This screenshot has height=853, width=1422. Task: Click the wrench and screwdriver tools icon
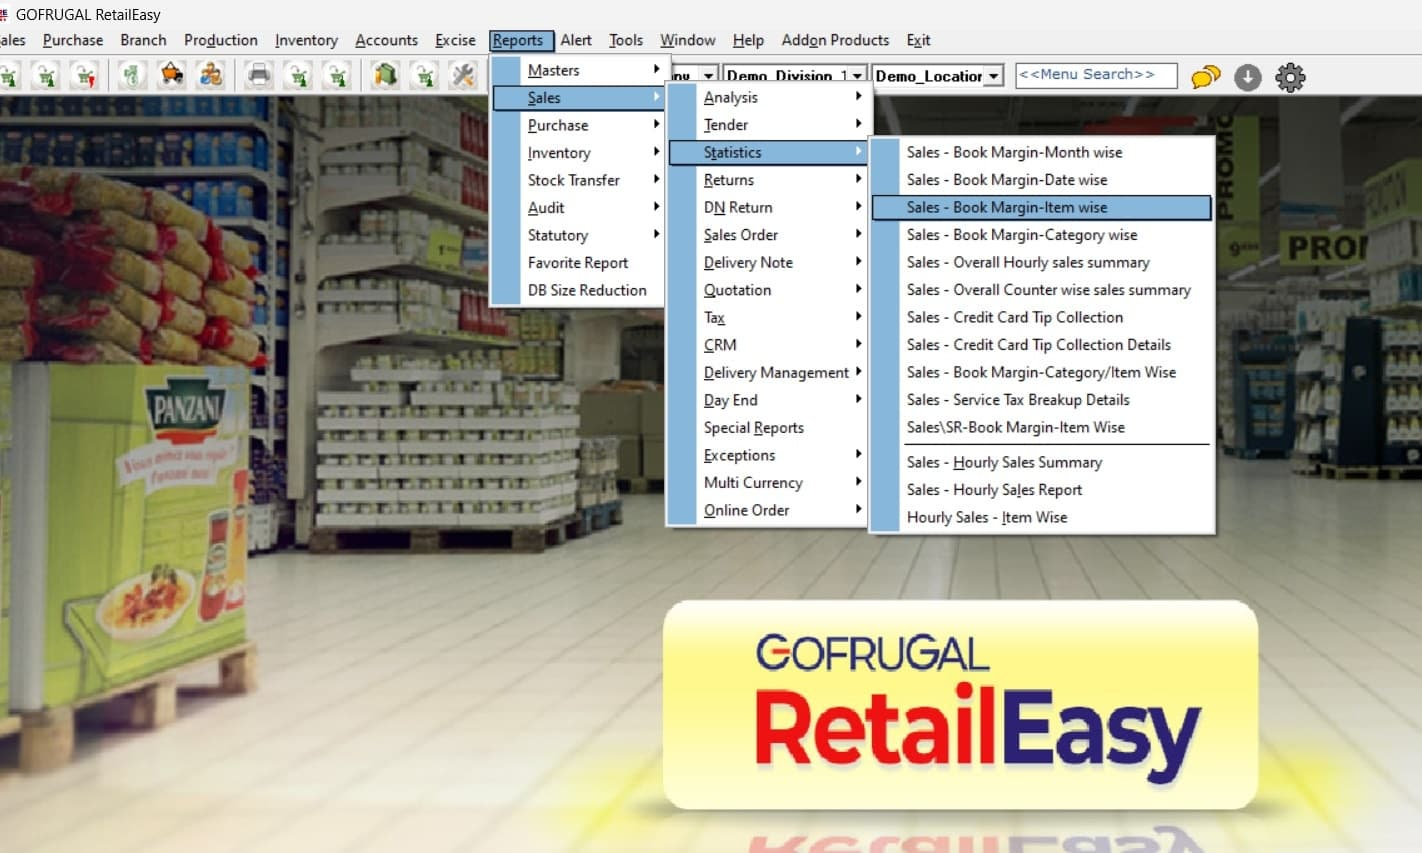click(x=463, y=76)
